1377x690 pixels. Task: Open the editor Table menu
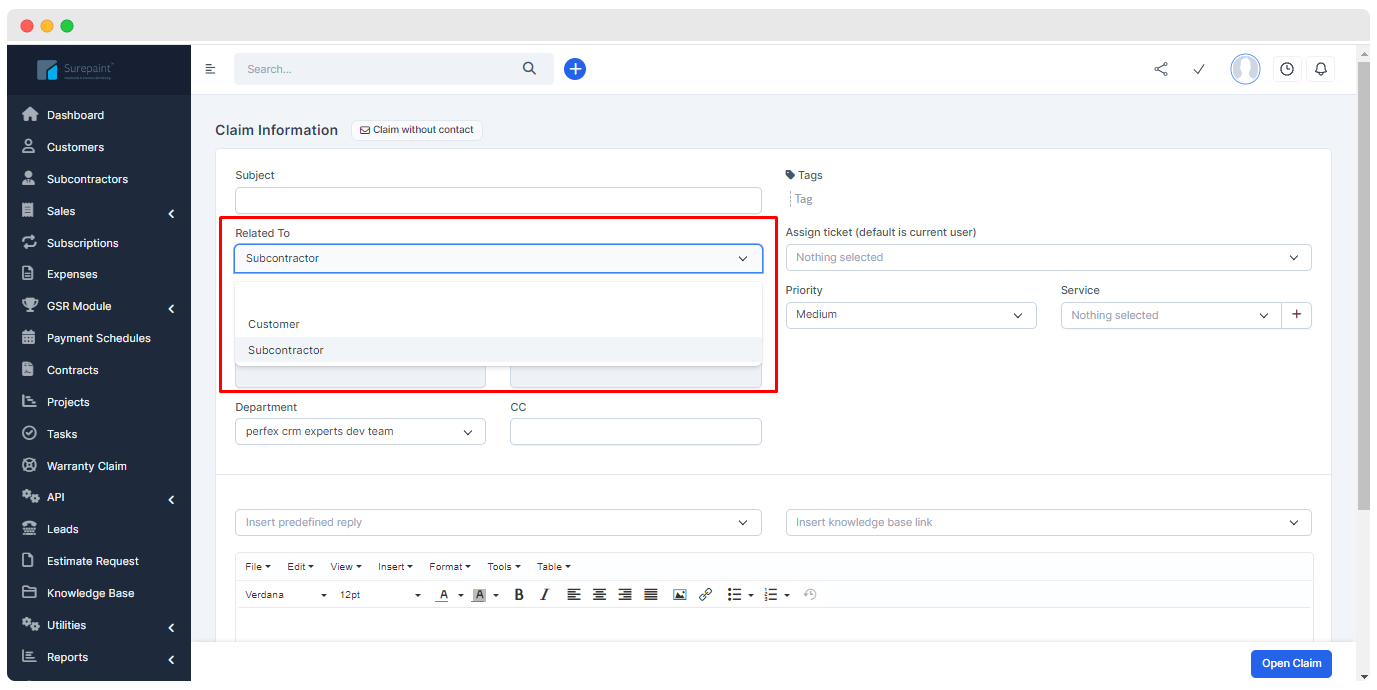pyautogui.click(x=554, y=567)
